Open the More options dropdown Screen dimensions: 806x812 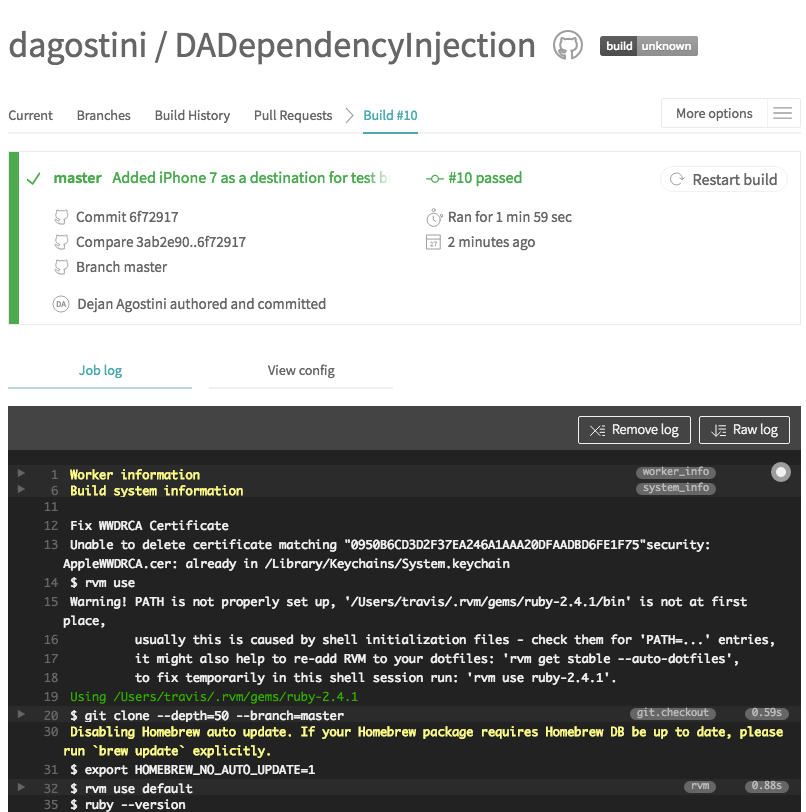coord(714,114)
